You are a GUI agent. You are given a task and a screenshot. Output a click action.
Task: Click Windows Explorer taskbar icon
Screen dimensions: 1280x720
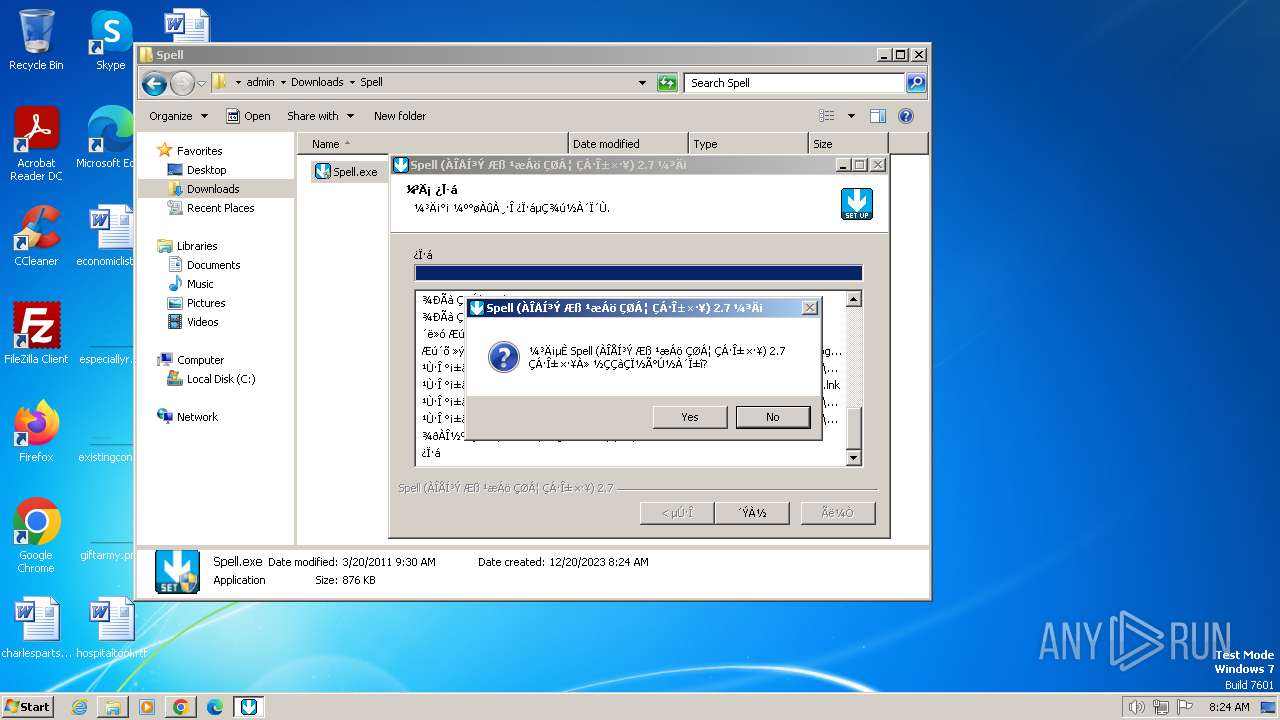point(113,707)
